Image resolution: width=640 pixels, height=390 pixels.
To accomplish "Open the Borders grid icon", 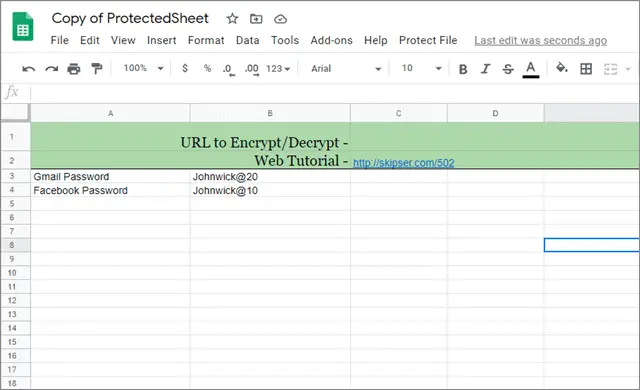I will pyautogui.click(x=586, y=69).
